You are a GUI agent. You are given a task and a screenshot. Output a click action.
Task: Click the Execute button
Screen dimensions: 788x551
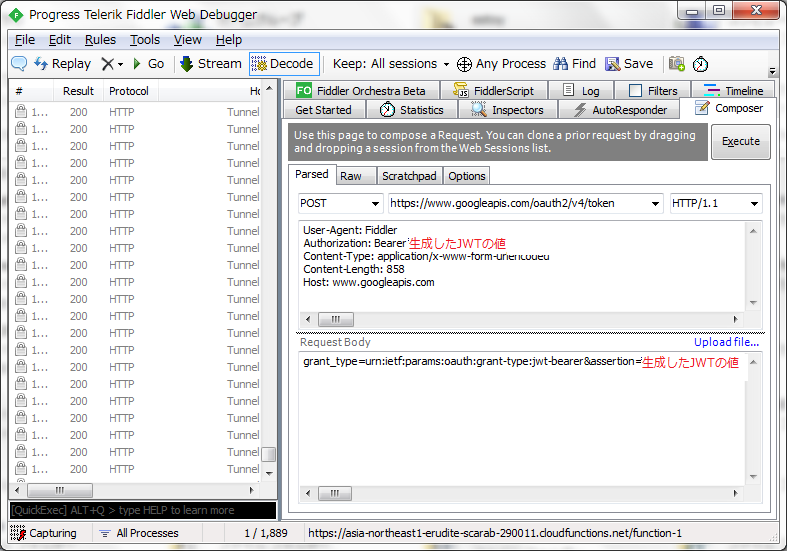click(x=741, y=142)
